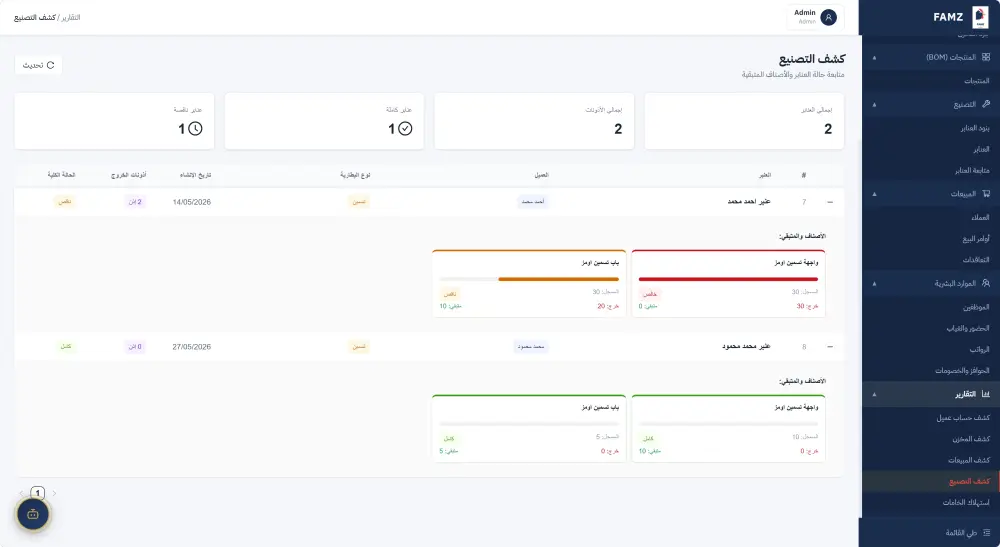Open استهلاك الخامات report

click(x=966, y=502)
